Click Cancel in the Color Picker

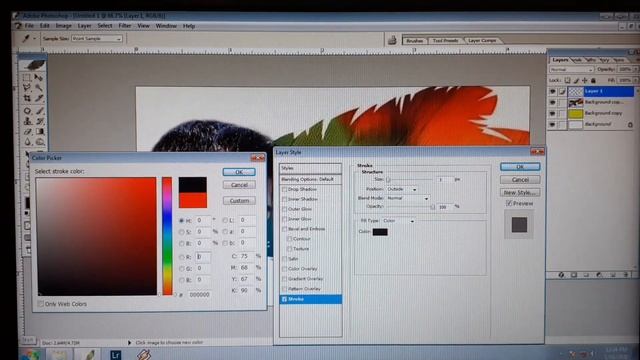coord(239,185)
